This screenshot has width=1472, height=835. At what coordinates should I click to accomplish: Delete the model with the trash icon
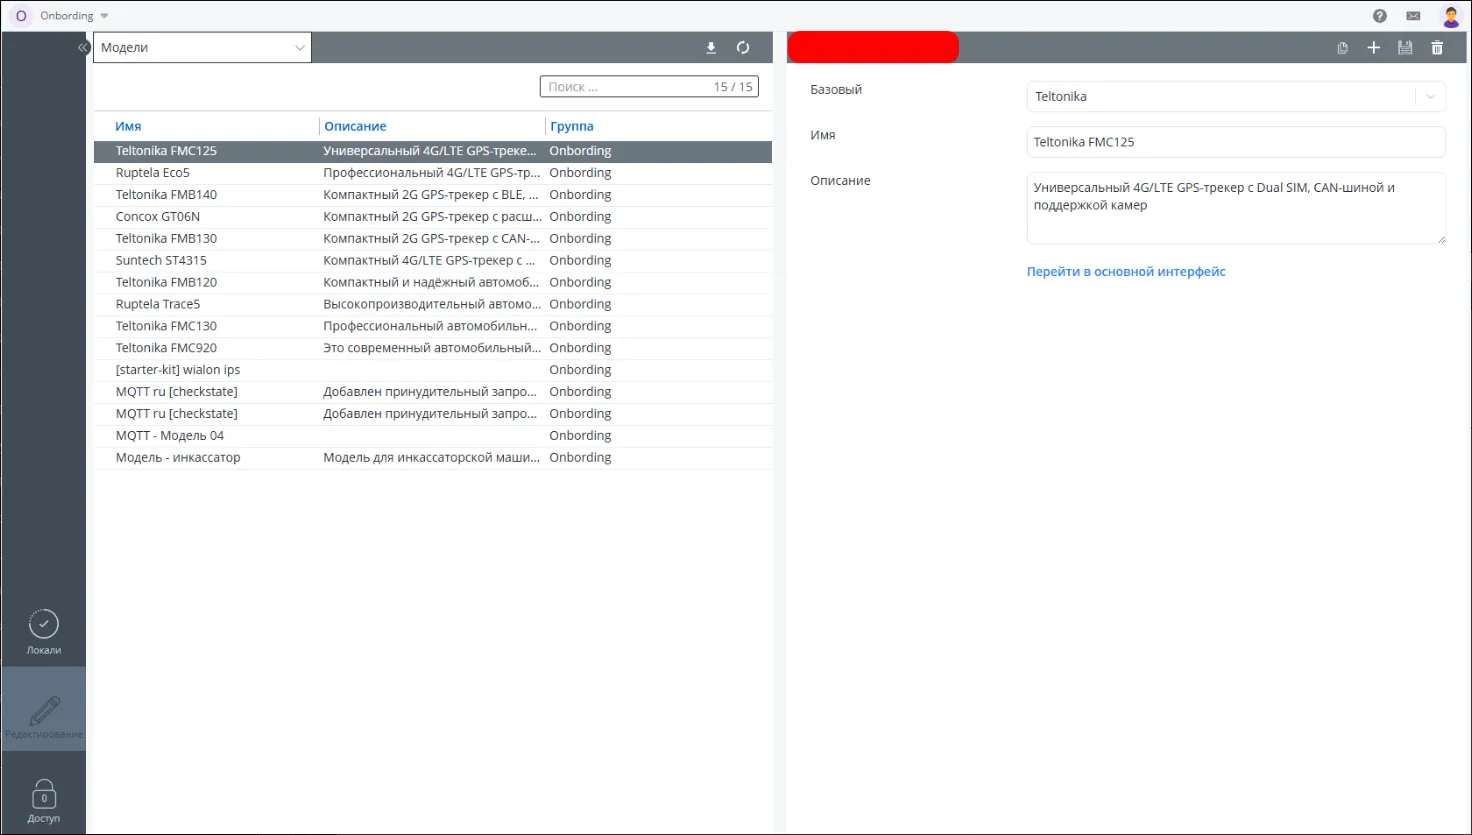point(1437,48)
